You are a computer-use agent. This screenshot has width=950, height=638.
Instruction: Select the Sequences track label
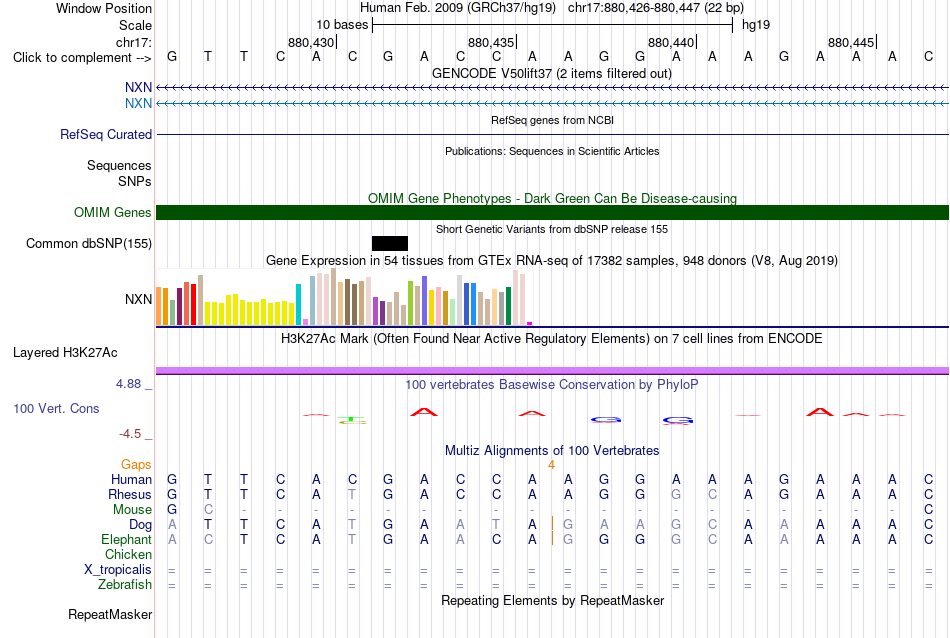tap(119, 165)
